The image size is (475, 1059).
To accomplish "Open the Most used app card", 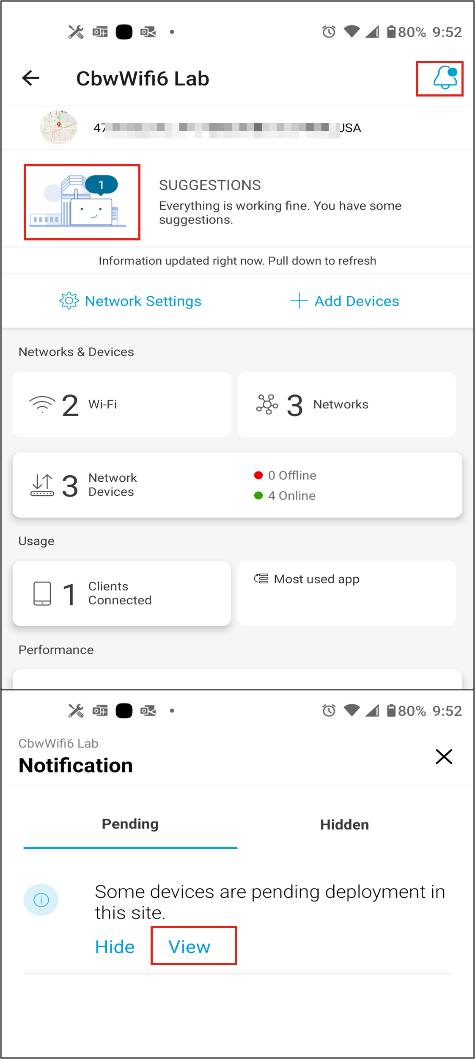I will 347,593.
